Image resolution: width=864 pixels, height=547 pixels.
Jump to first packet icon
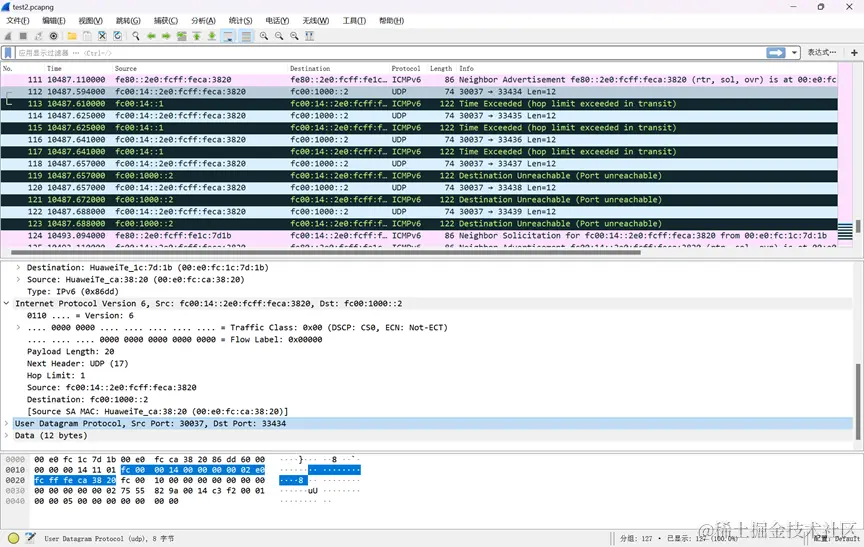coord(197,36)
